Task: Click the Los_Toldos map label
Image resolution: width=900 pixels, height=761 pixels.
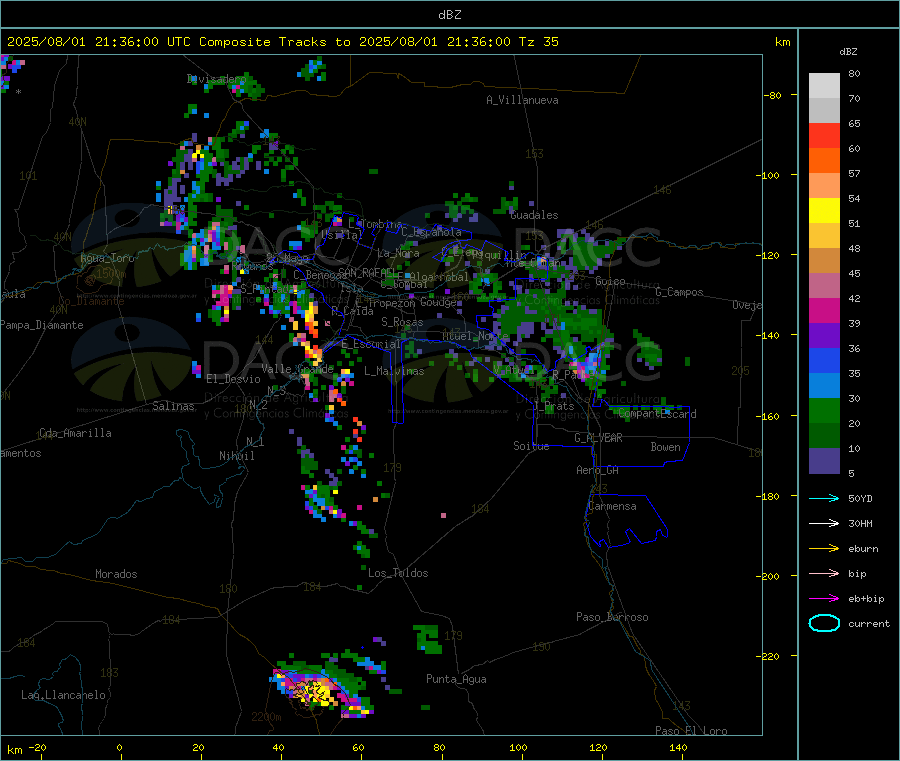Action: pos(398,573)
